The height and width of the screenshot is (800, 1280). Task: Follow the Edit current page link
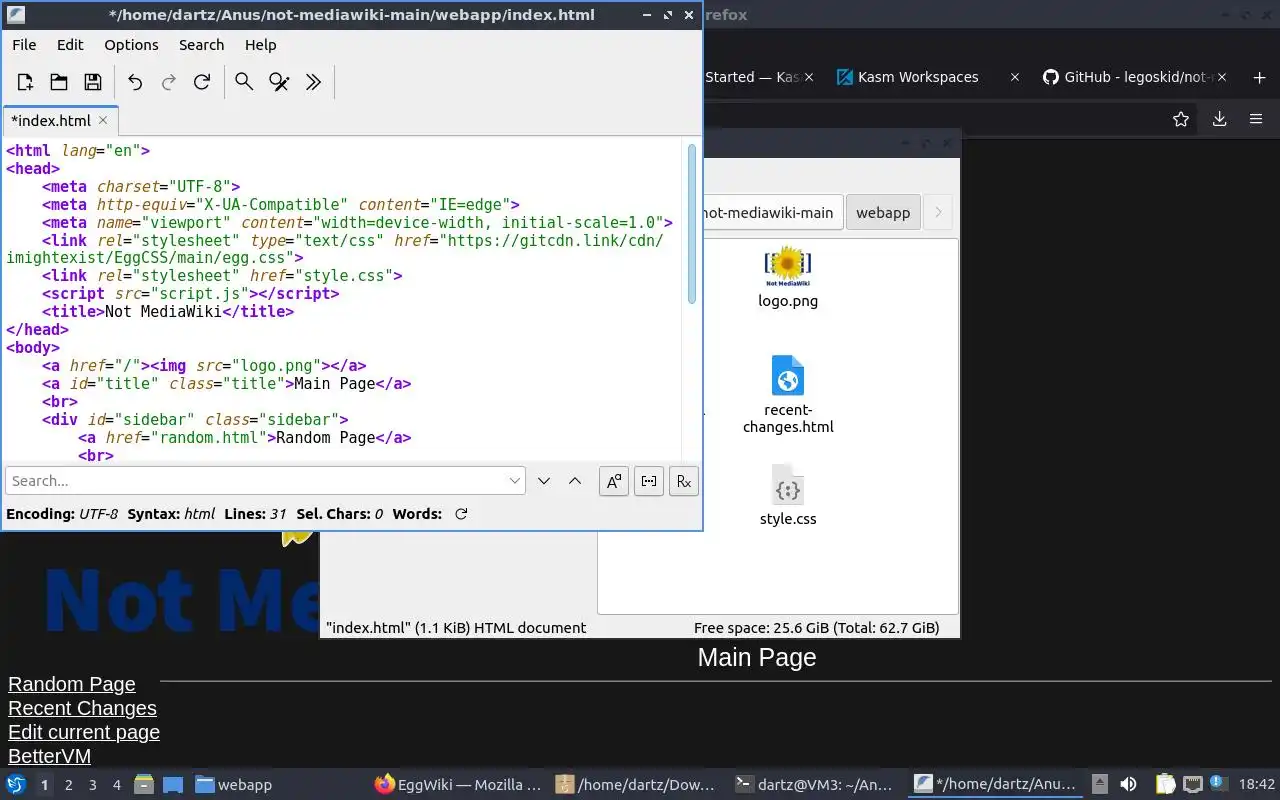coord(84,732)
